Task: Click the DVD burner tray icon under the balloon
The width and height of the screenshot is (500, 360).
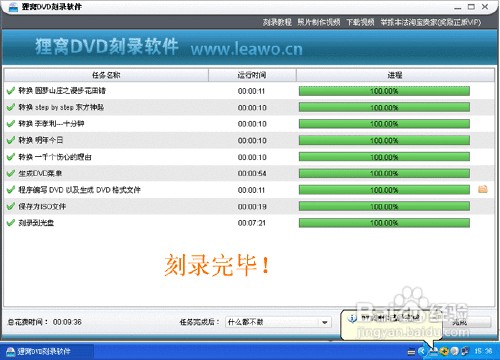Action: coord(434,351)
